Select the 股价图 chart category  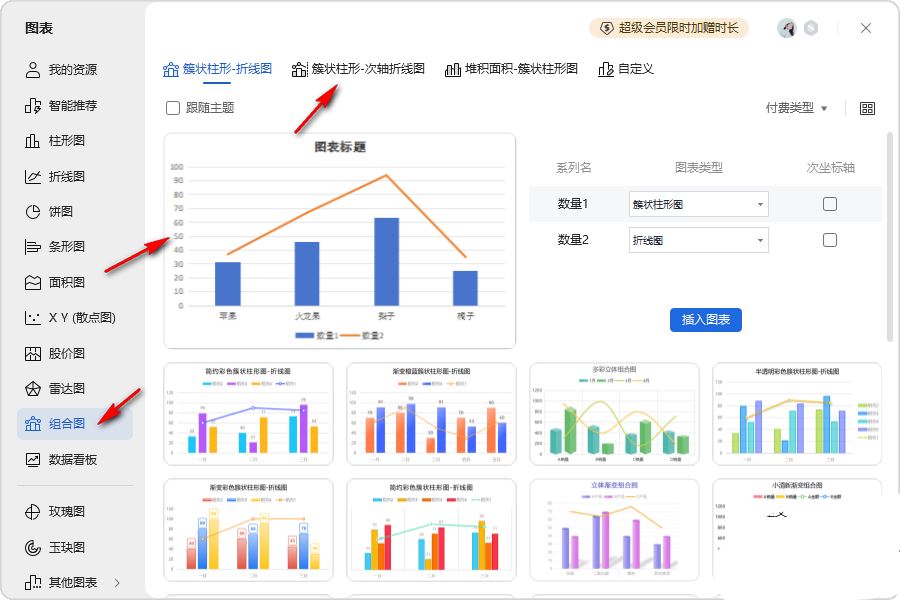click(66, 353)
